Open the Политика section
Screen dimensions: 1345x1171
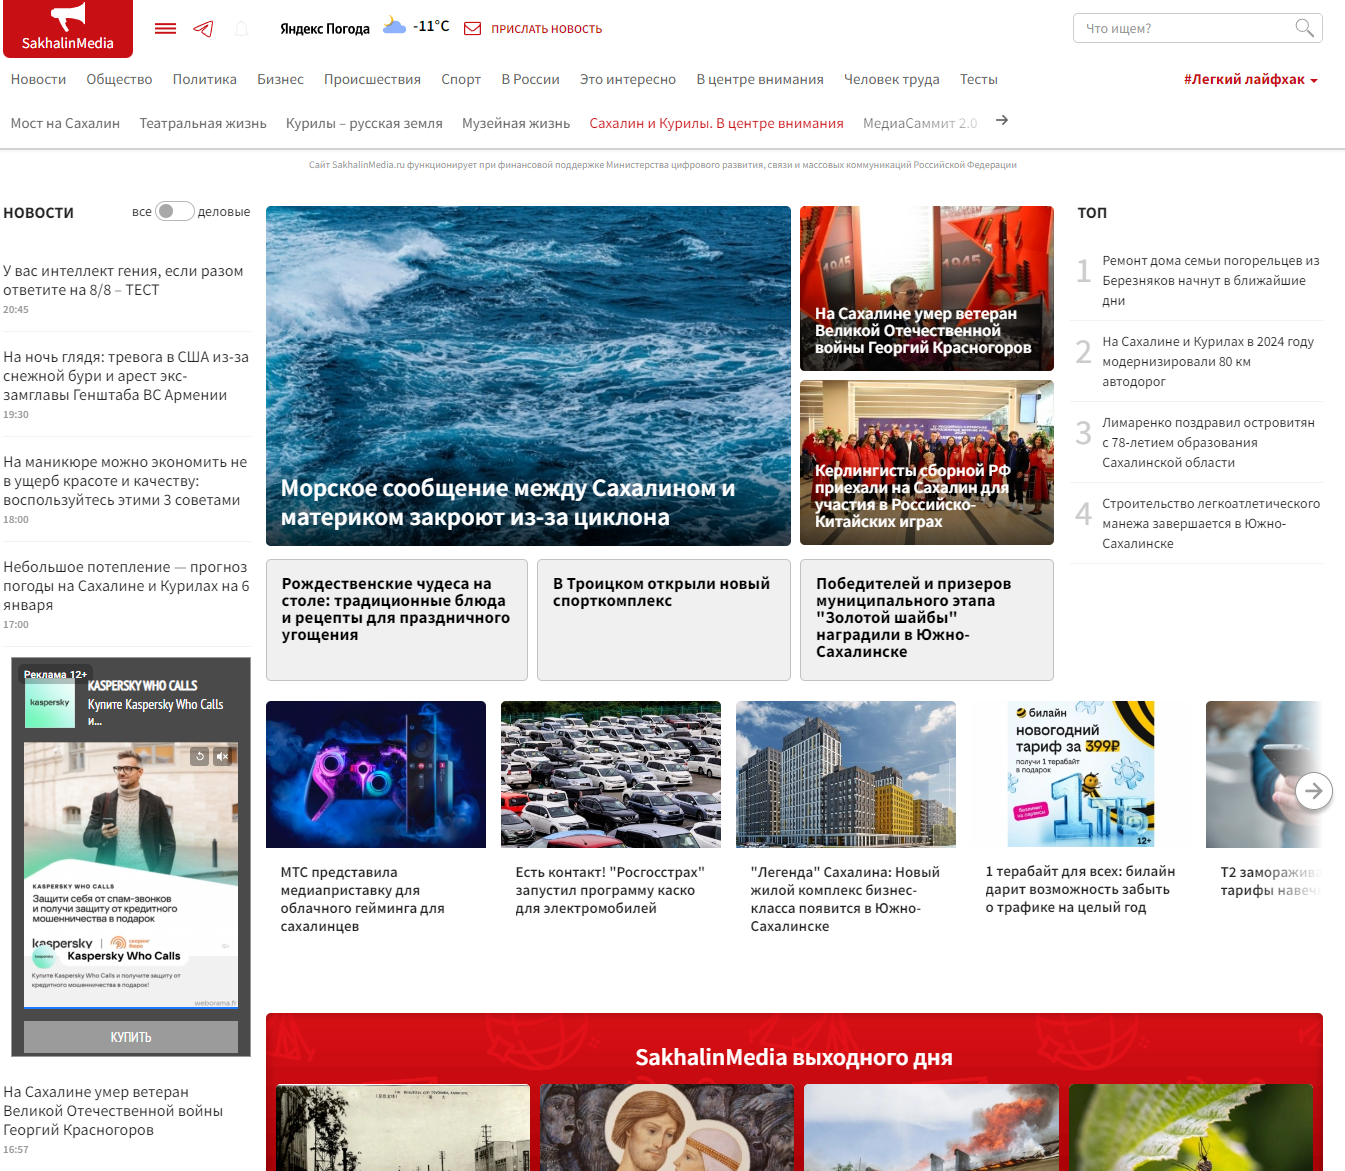205,80
